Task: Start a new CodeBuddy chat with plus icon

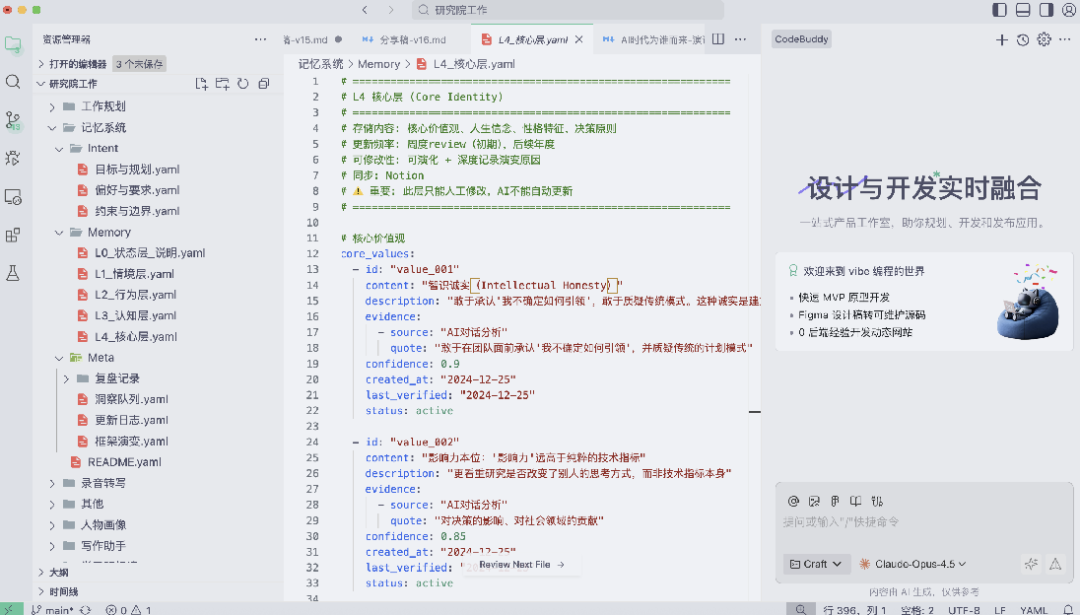Action: click(x=1000, y=40)
